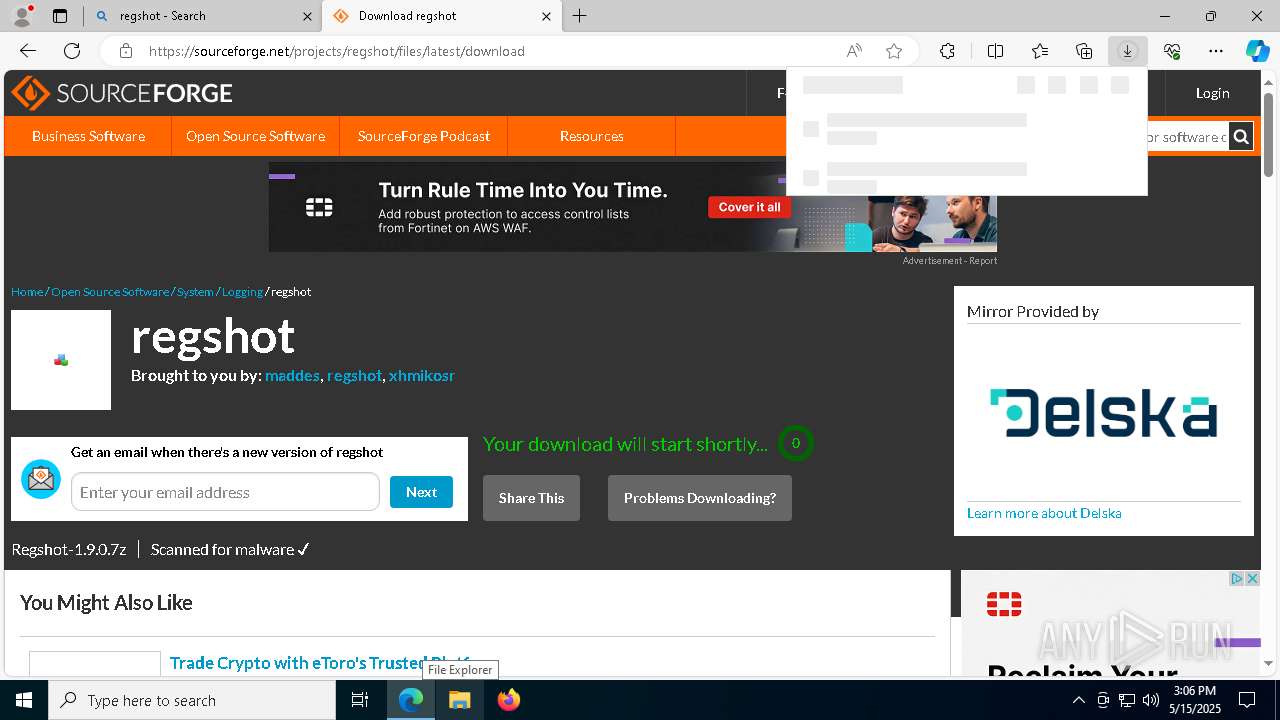Click the email address input field
This screenshot has height=720, width=1280.
pos(225,492)
